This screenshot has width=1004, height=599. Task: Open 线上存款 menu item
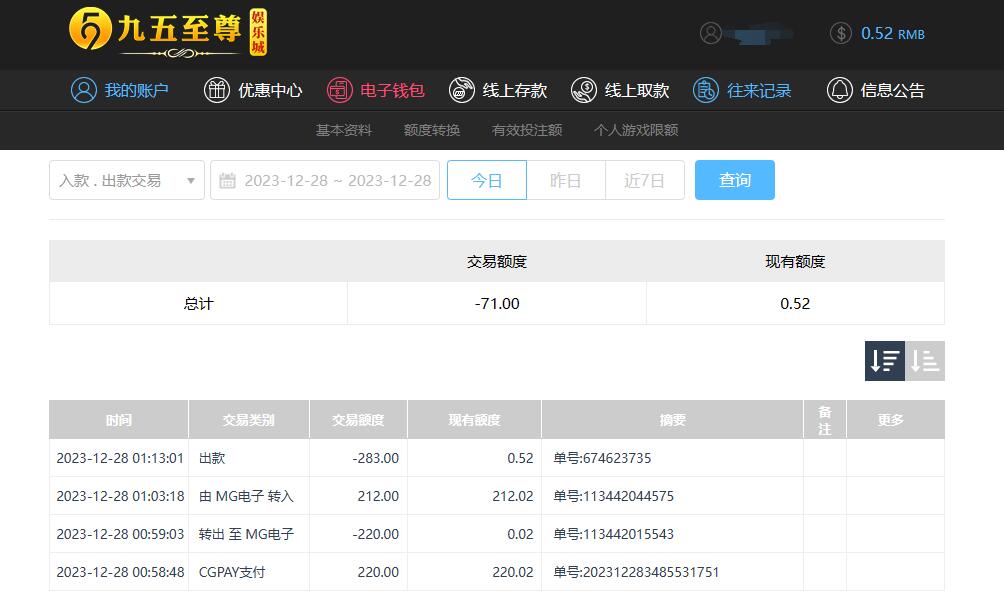click(498, 90)
